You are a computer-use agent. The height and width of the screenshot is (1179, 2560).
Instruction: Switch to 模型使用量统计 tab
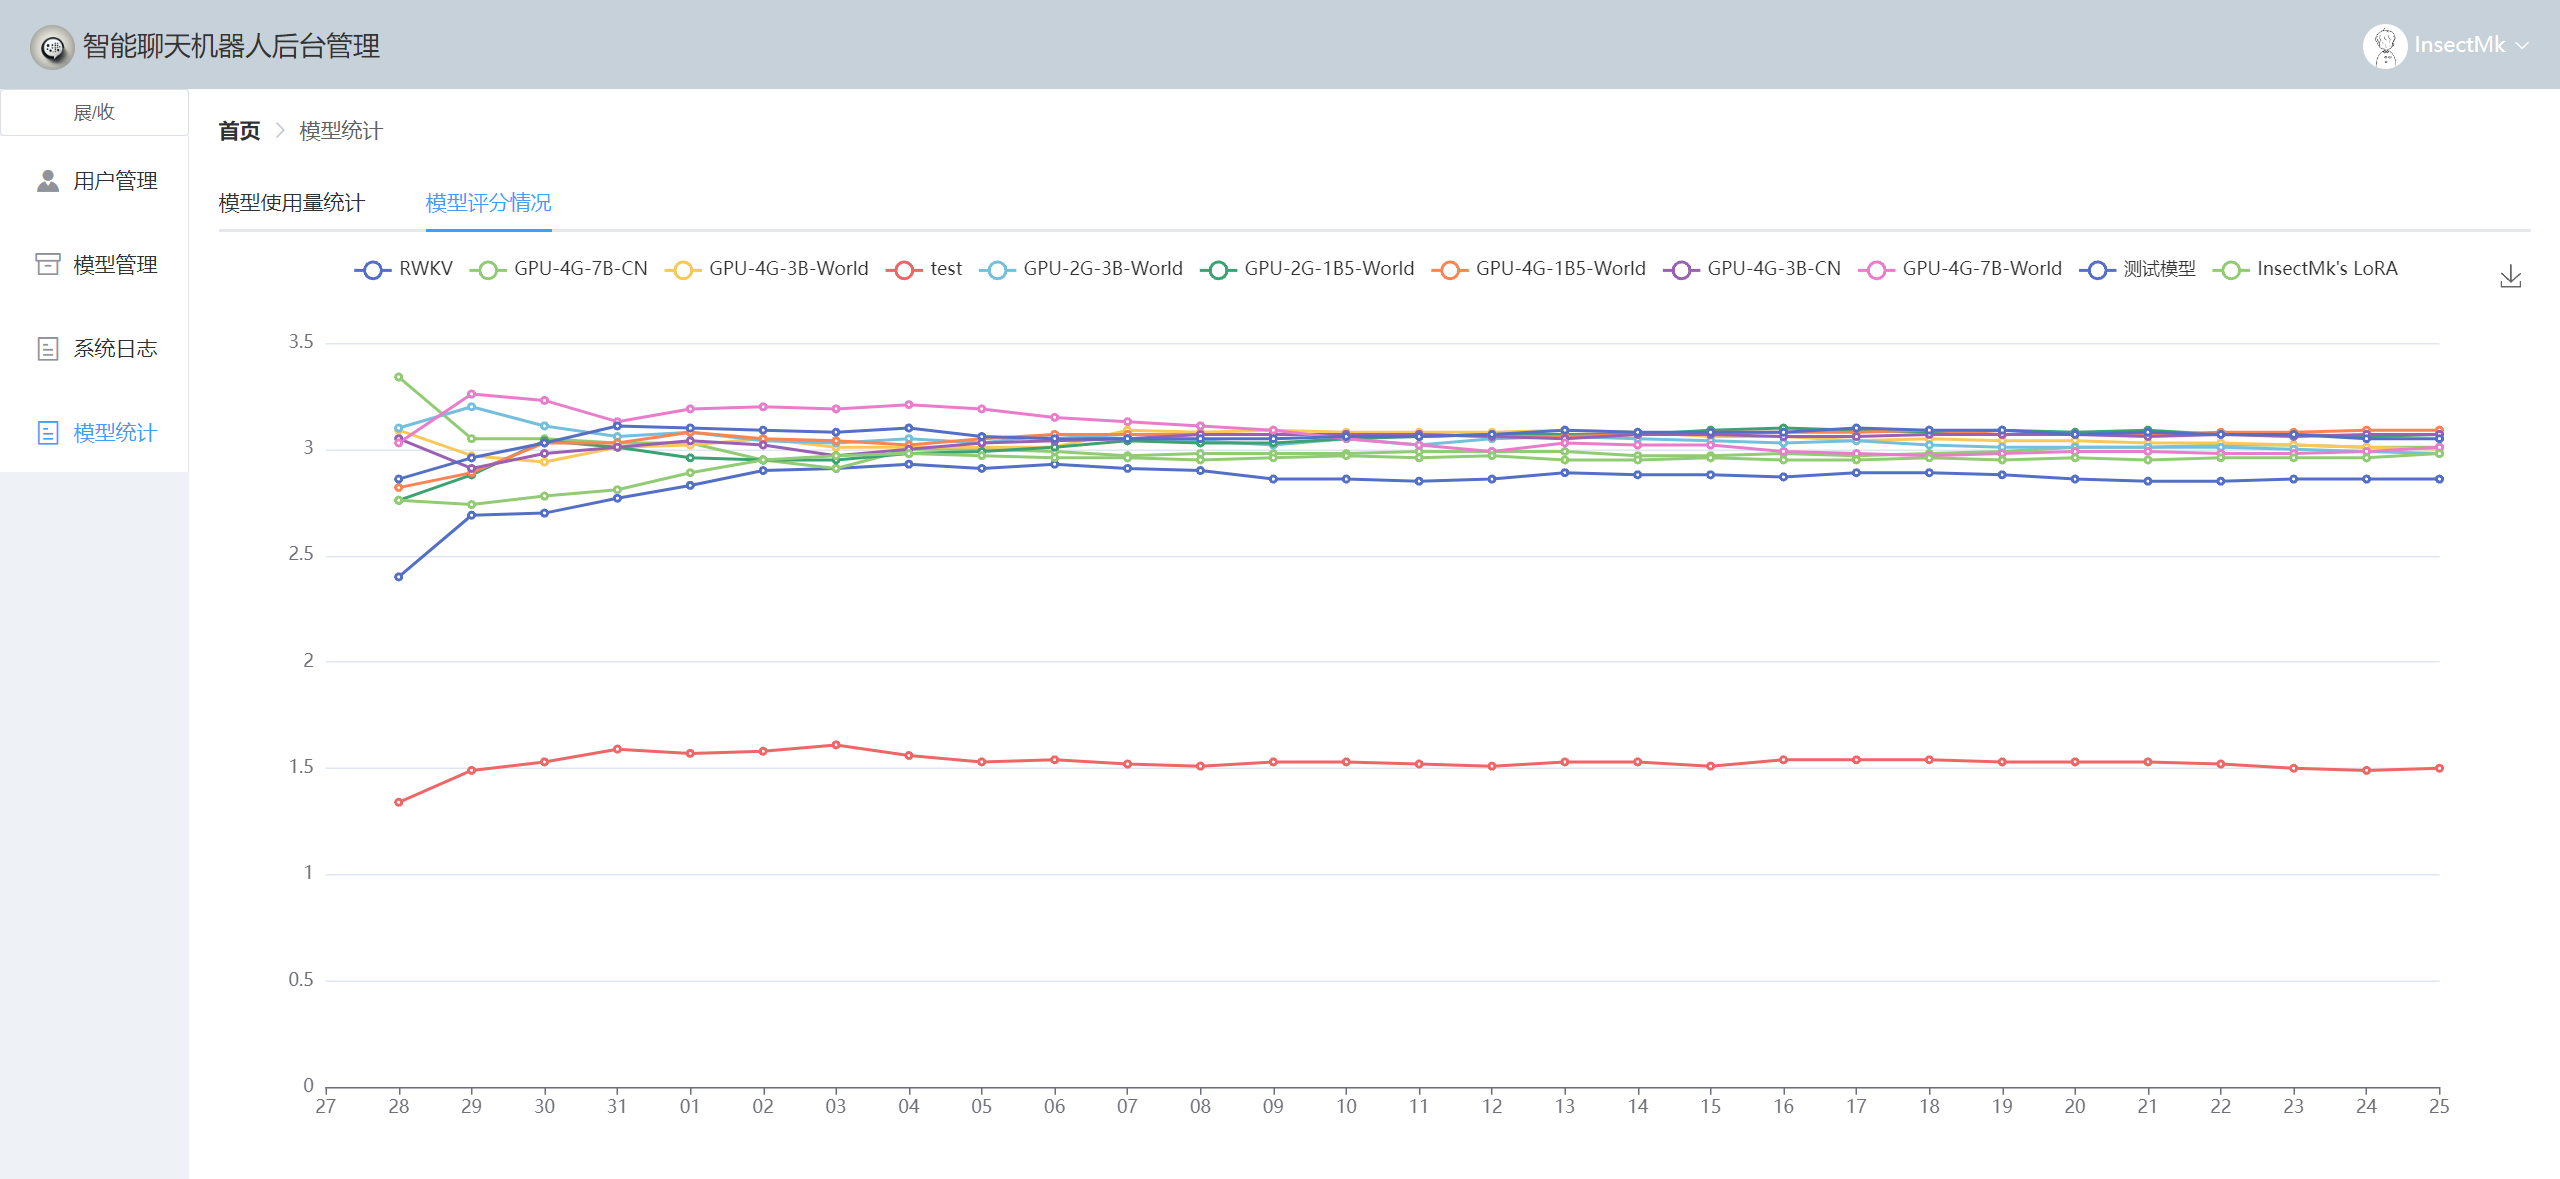click(x=292, y=203)
